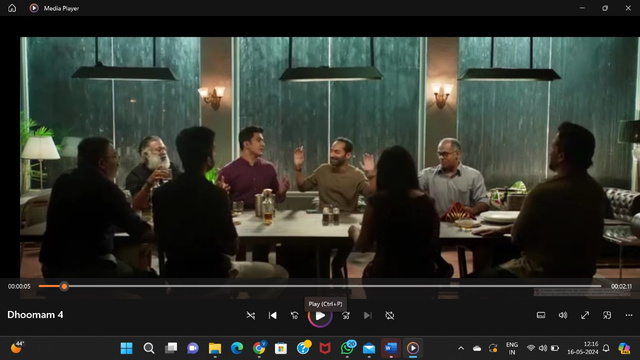
Task: Enable mini player mode
Action: pos(607,315)
